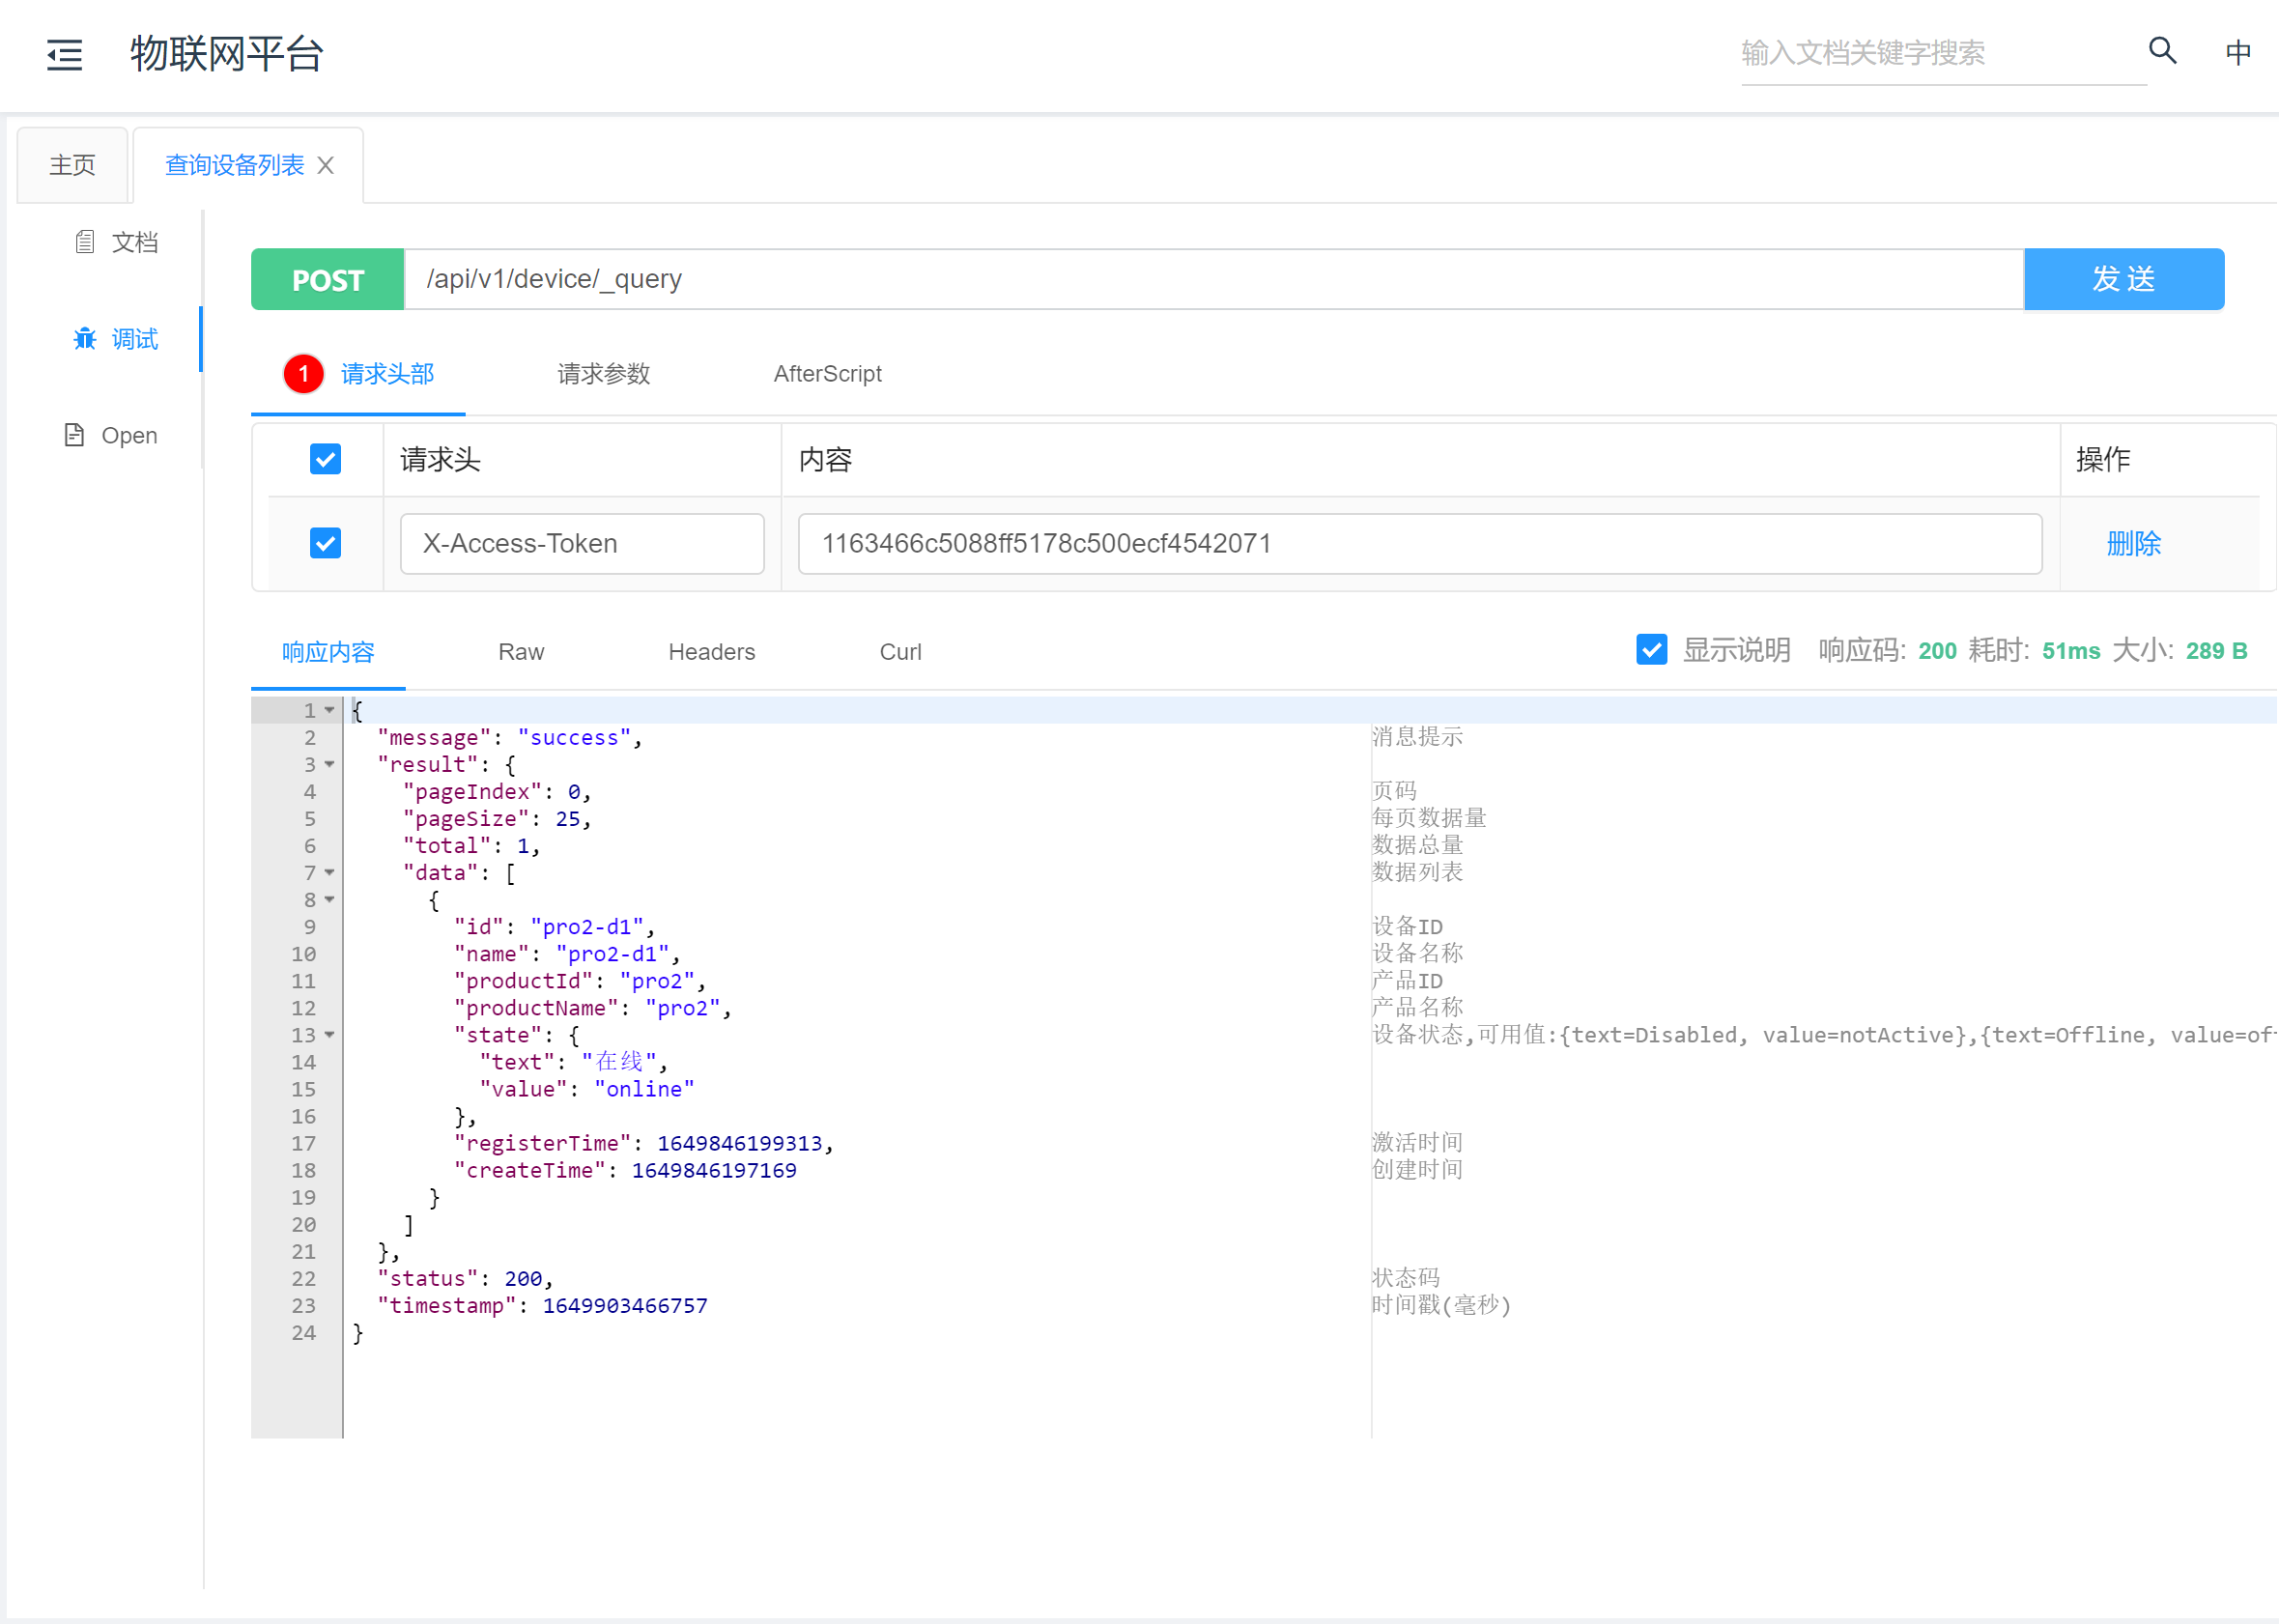The image size is (2279, 1624).
Task: Uncheck the X-Access-Token row checkbox
Action: 325,543
